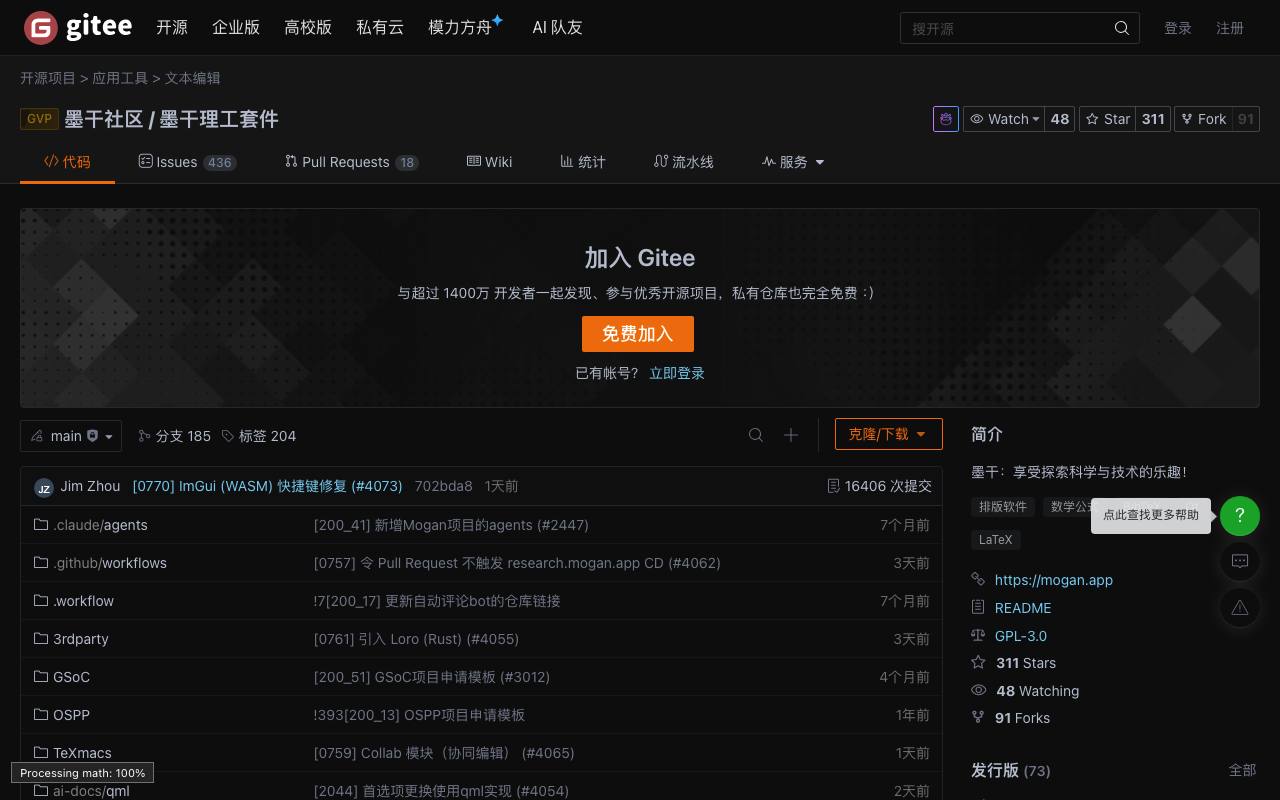Click the LaTeX topic tag

[995, 540]
